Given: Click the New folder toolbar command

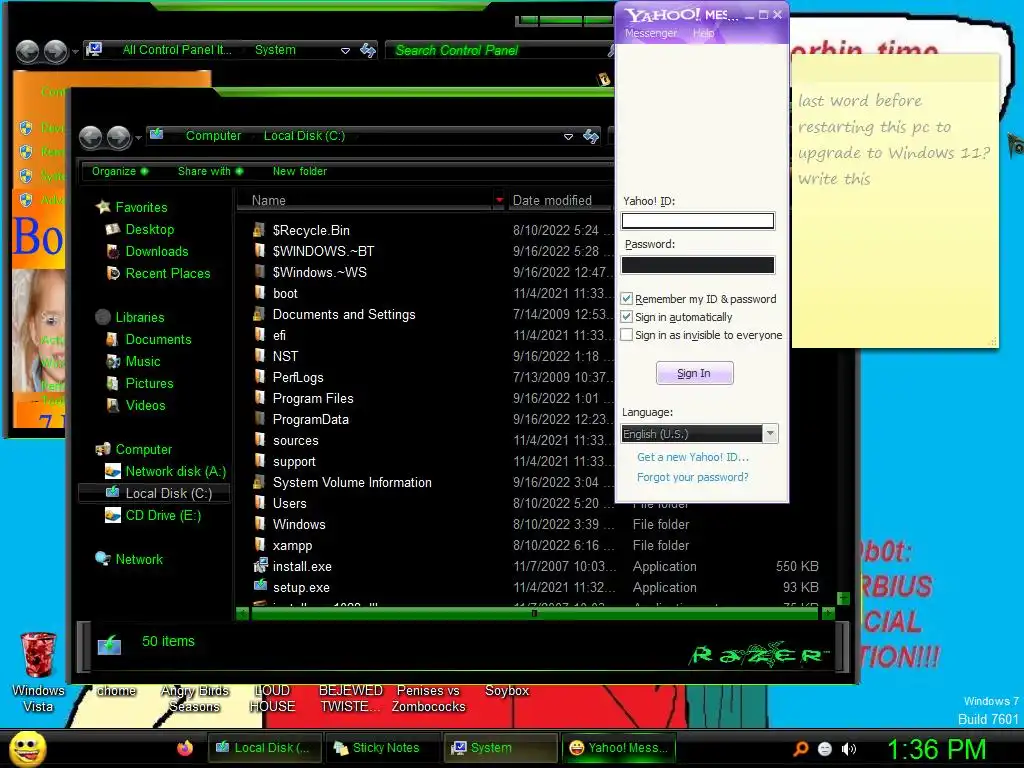Looking at the screenshot, I should [x=299, y=171].
